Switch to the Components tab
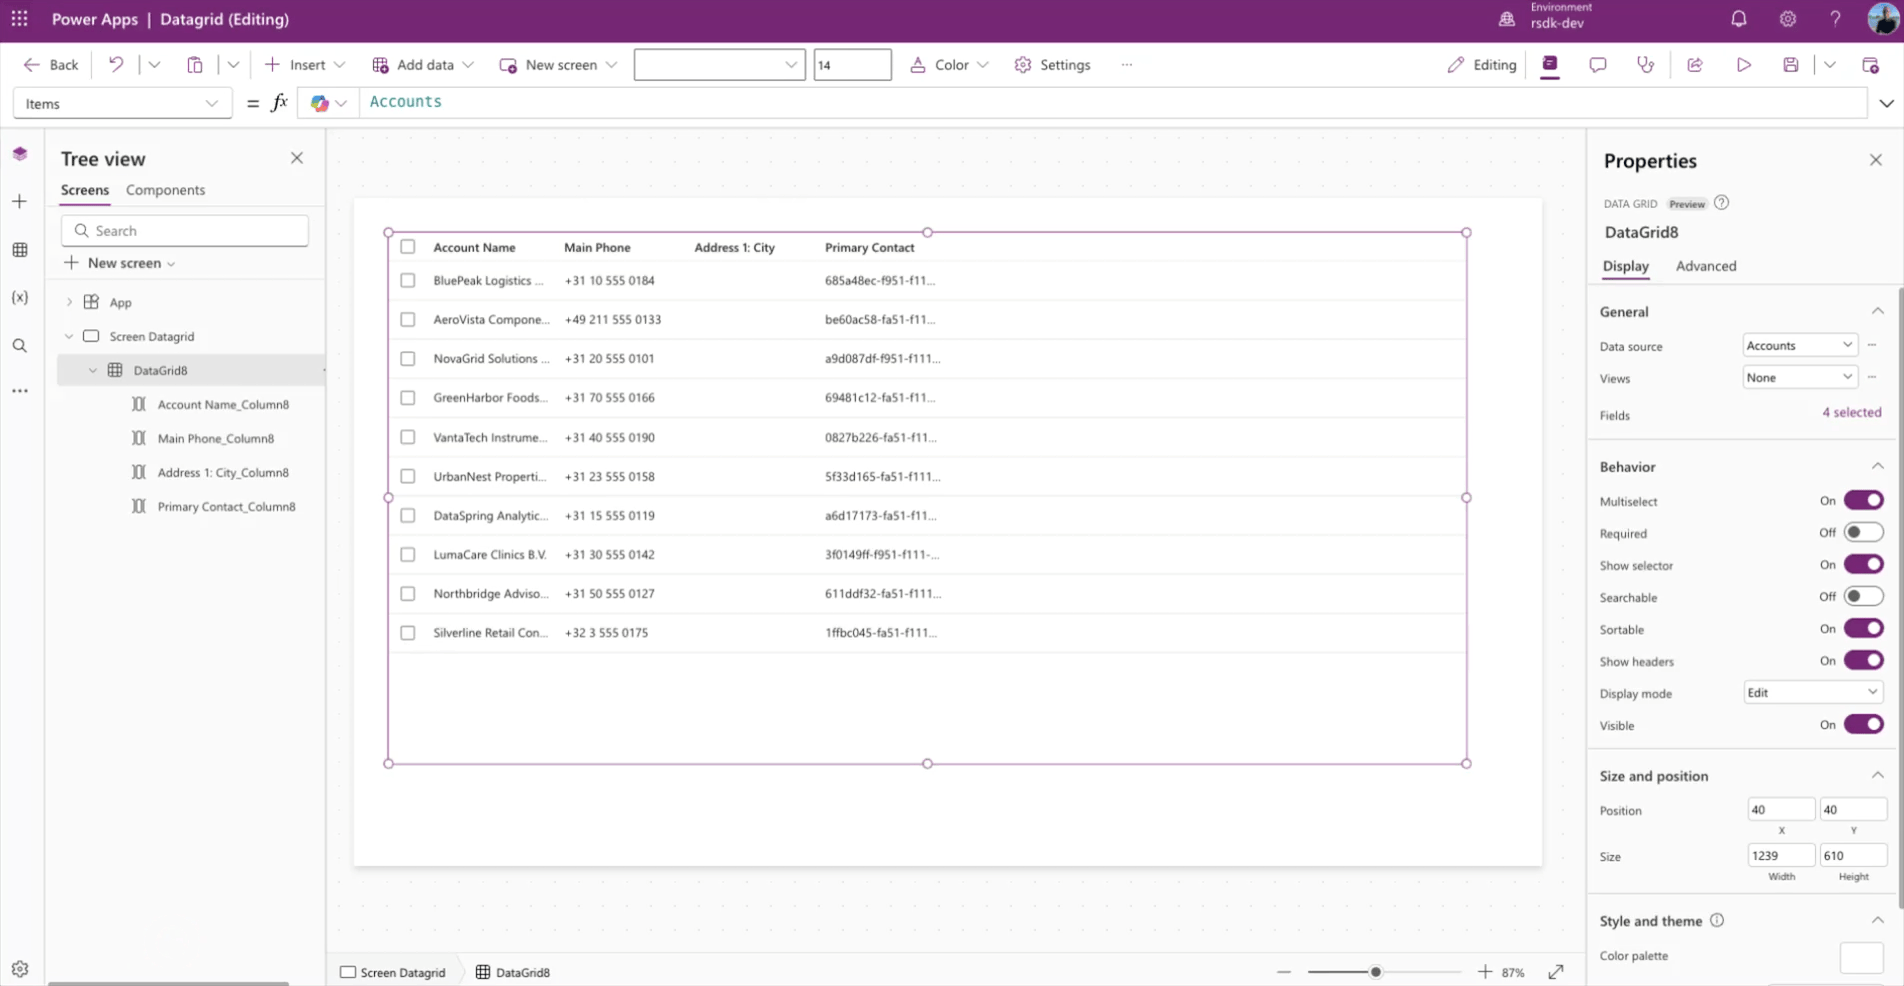Image resolution: width=1904 pixels, height=986 pixels. point(165,190)
